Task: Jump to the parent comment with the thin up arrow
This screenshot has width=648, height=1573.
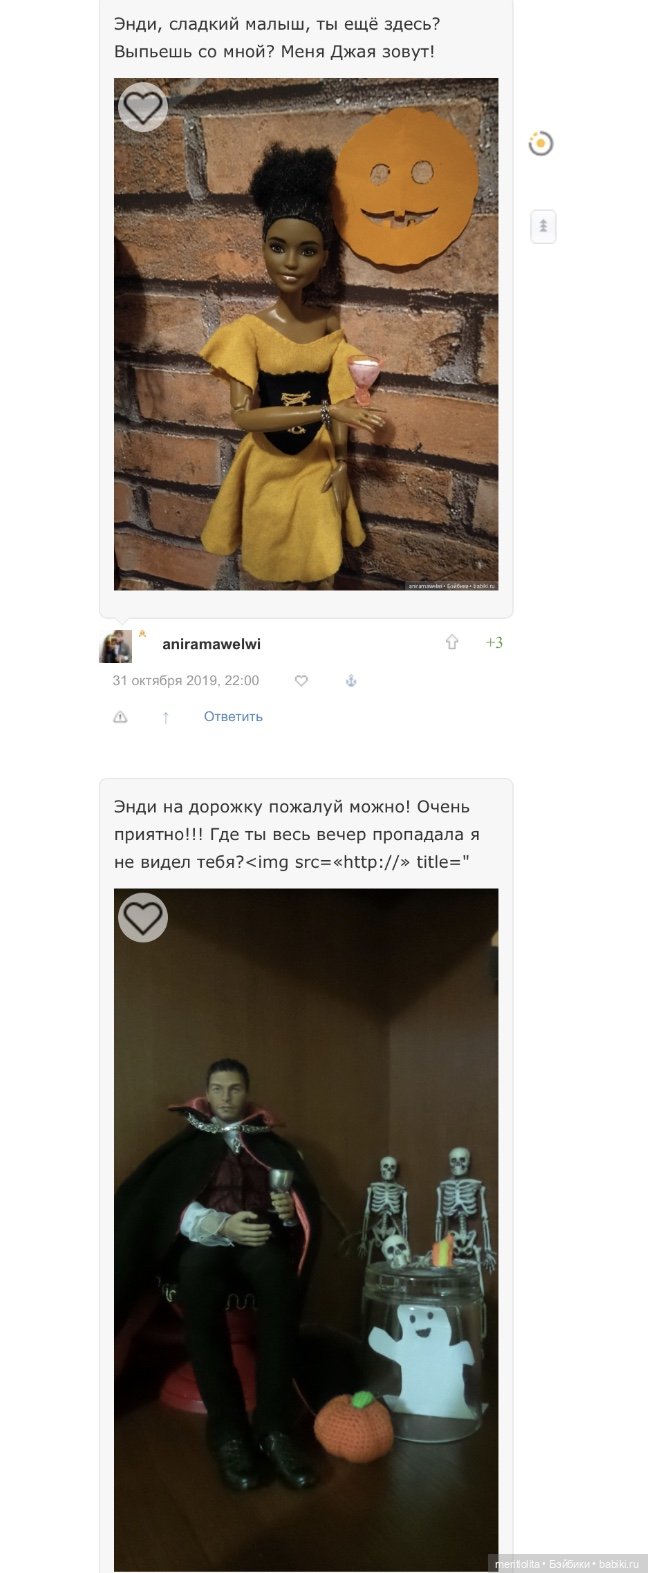Action: [x=166, y=717]
